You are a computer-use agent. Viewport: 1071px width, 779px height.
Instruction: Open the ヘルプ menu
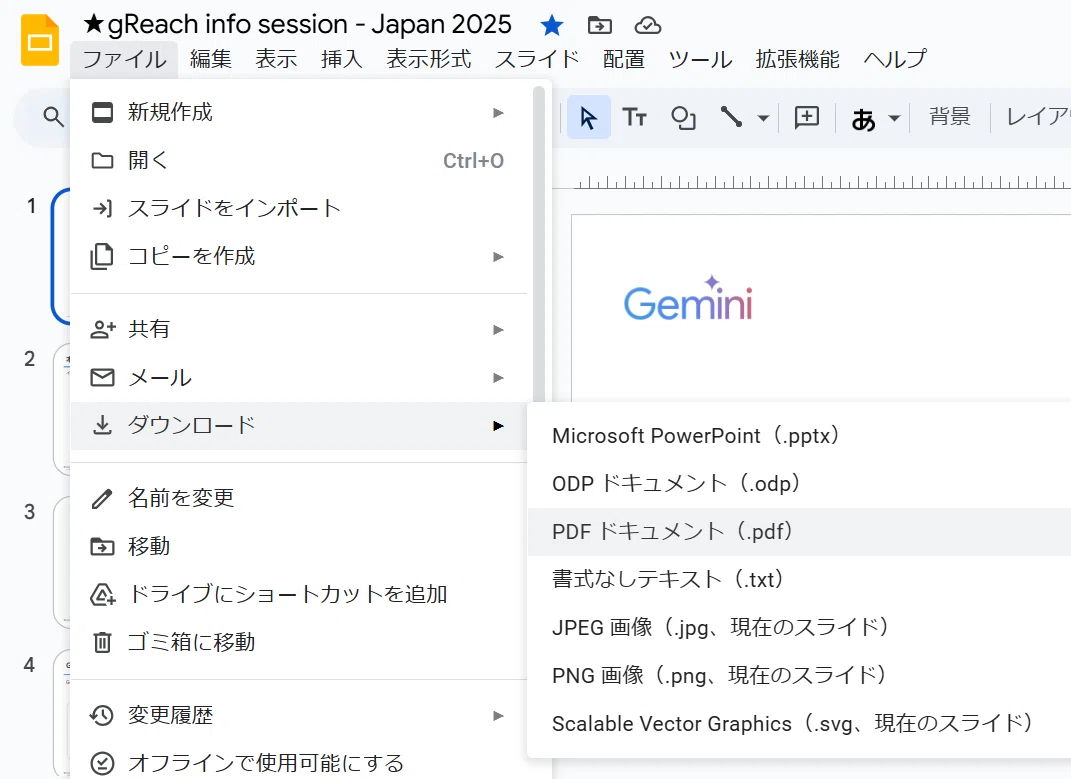pos(895,59)
